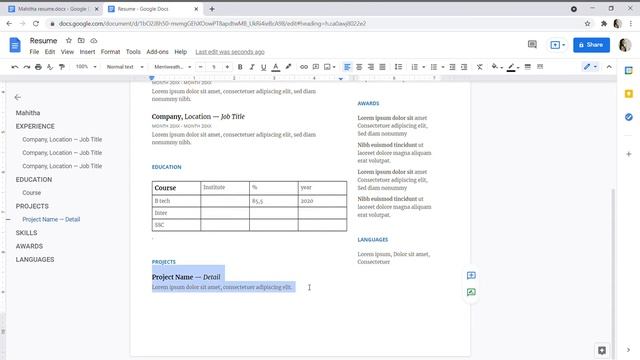Select Justify alignment
640x360 pixels.
[382, 67]
